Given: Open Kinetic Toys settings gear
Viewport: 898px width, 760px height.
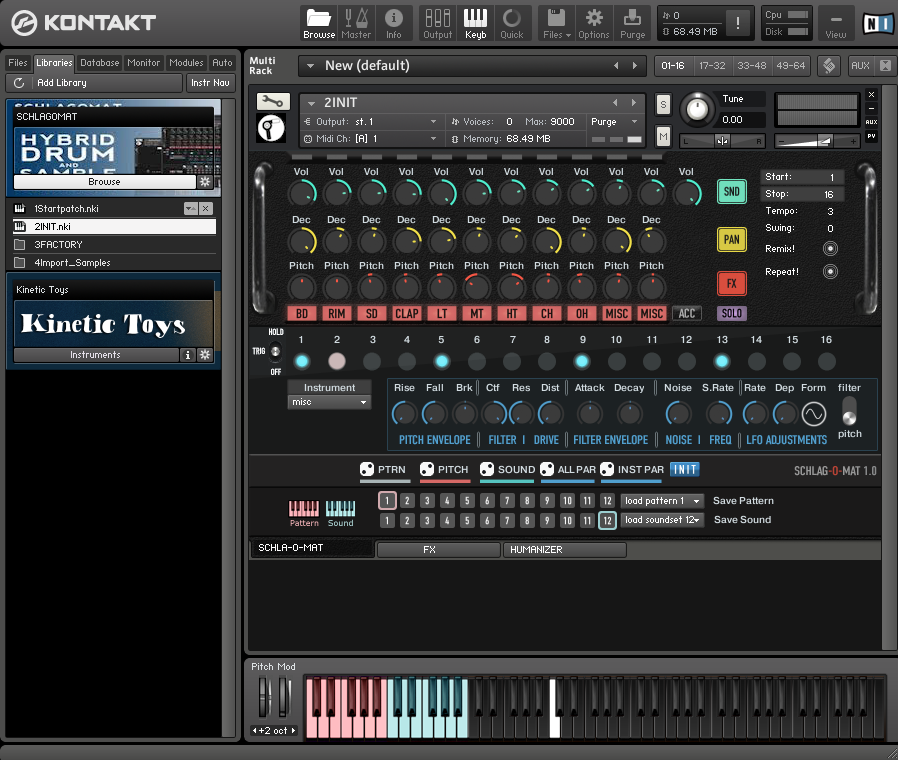Looking at the screenshot, I should point(205,355).
